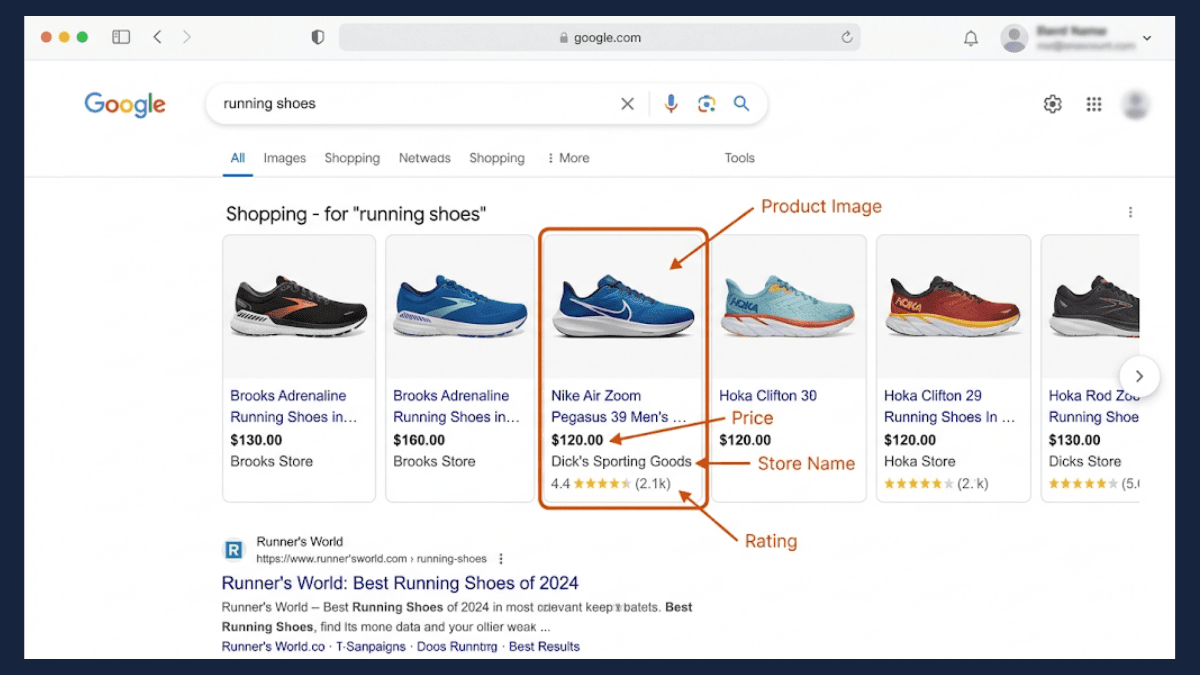Click the Google account profile picture
1200x675 pixels.
coord(1136,104)
